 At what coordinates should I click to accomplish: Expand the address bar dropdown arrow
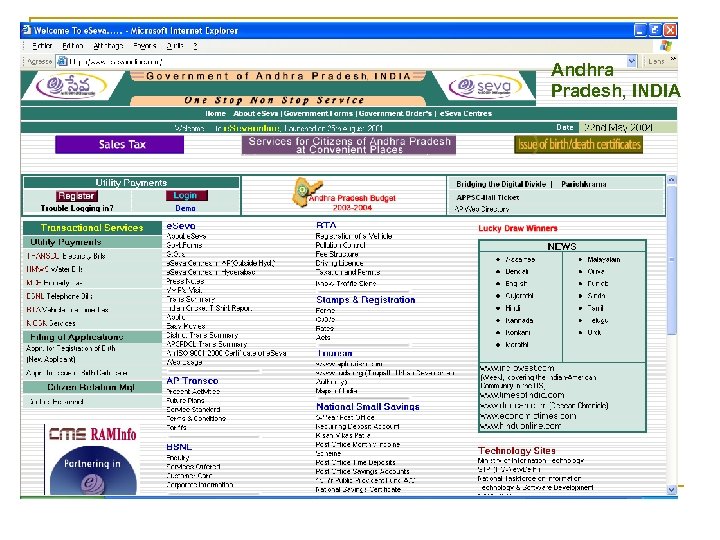pyautogui.click(x=632, y=61)
